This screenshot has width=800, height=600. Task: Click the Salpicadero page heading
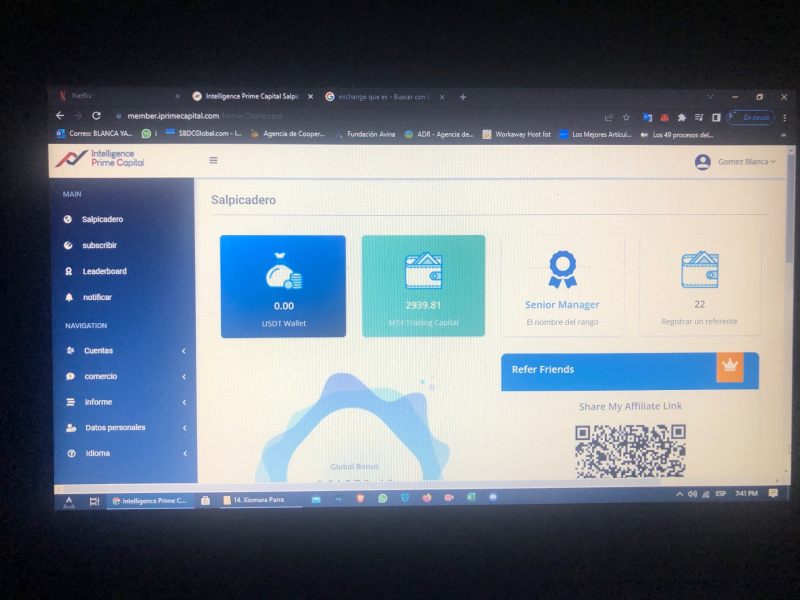click(243, 200)
